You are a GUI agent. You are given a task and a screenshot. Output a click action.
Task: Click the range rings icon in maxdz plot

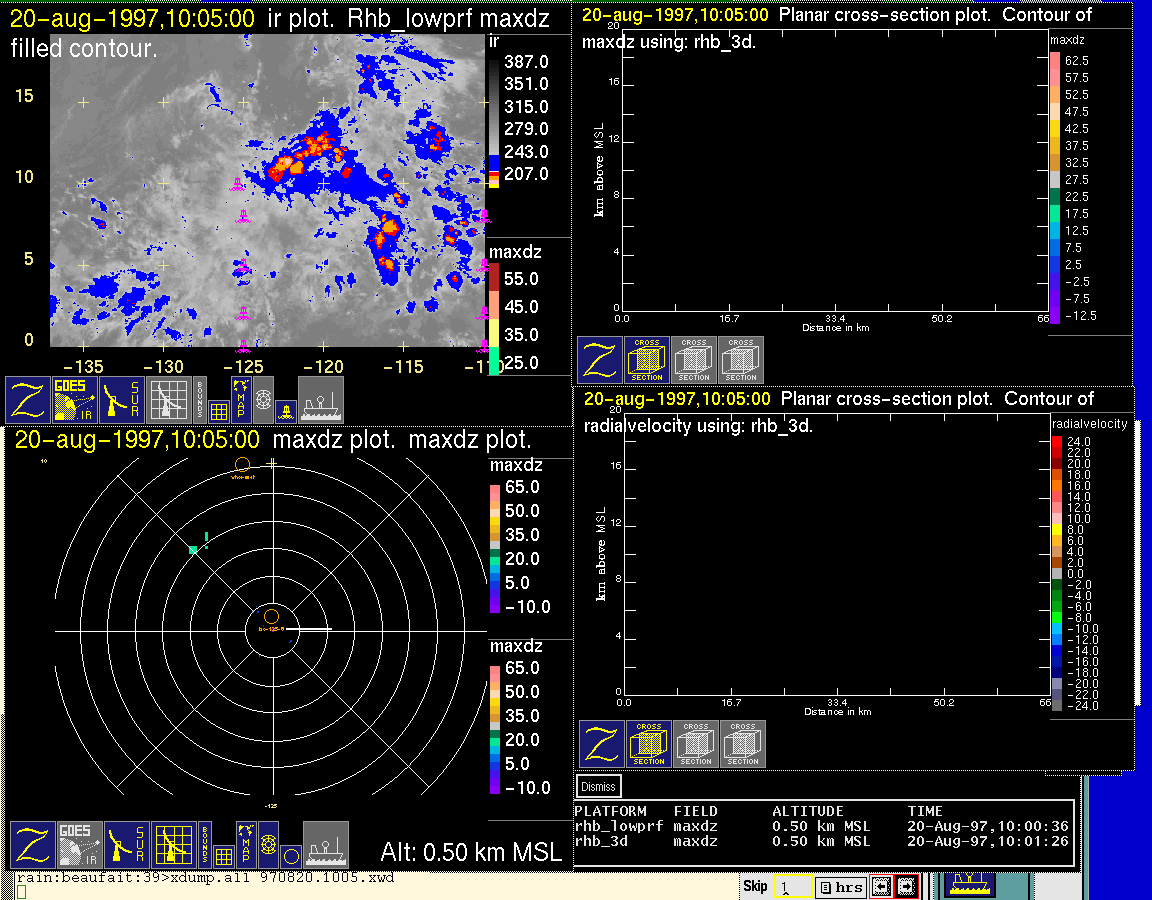tap(267, 845)
